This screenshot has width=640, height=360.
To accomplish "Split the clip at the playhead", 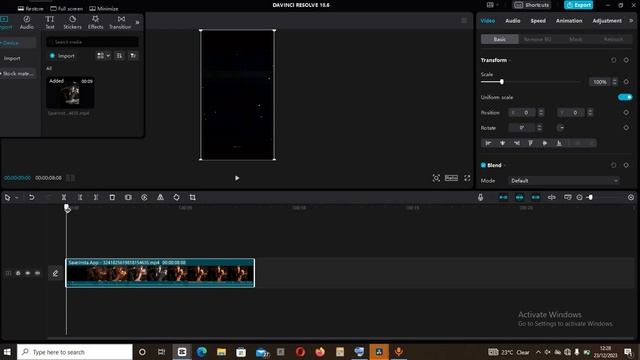I will click(x=64, y=198).
